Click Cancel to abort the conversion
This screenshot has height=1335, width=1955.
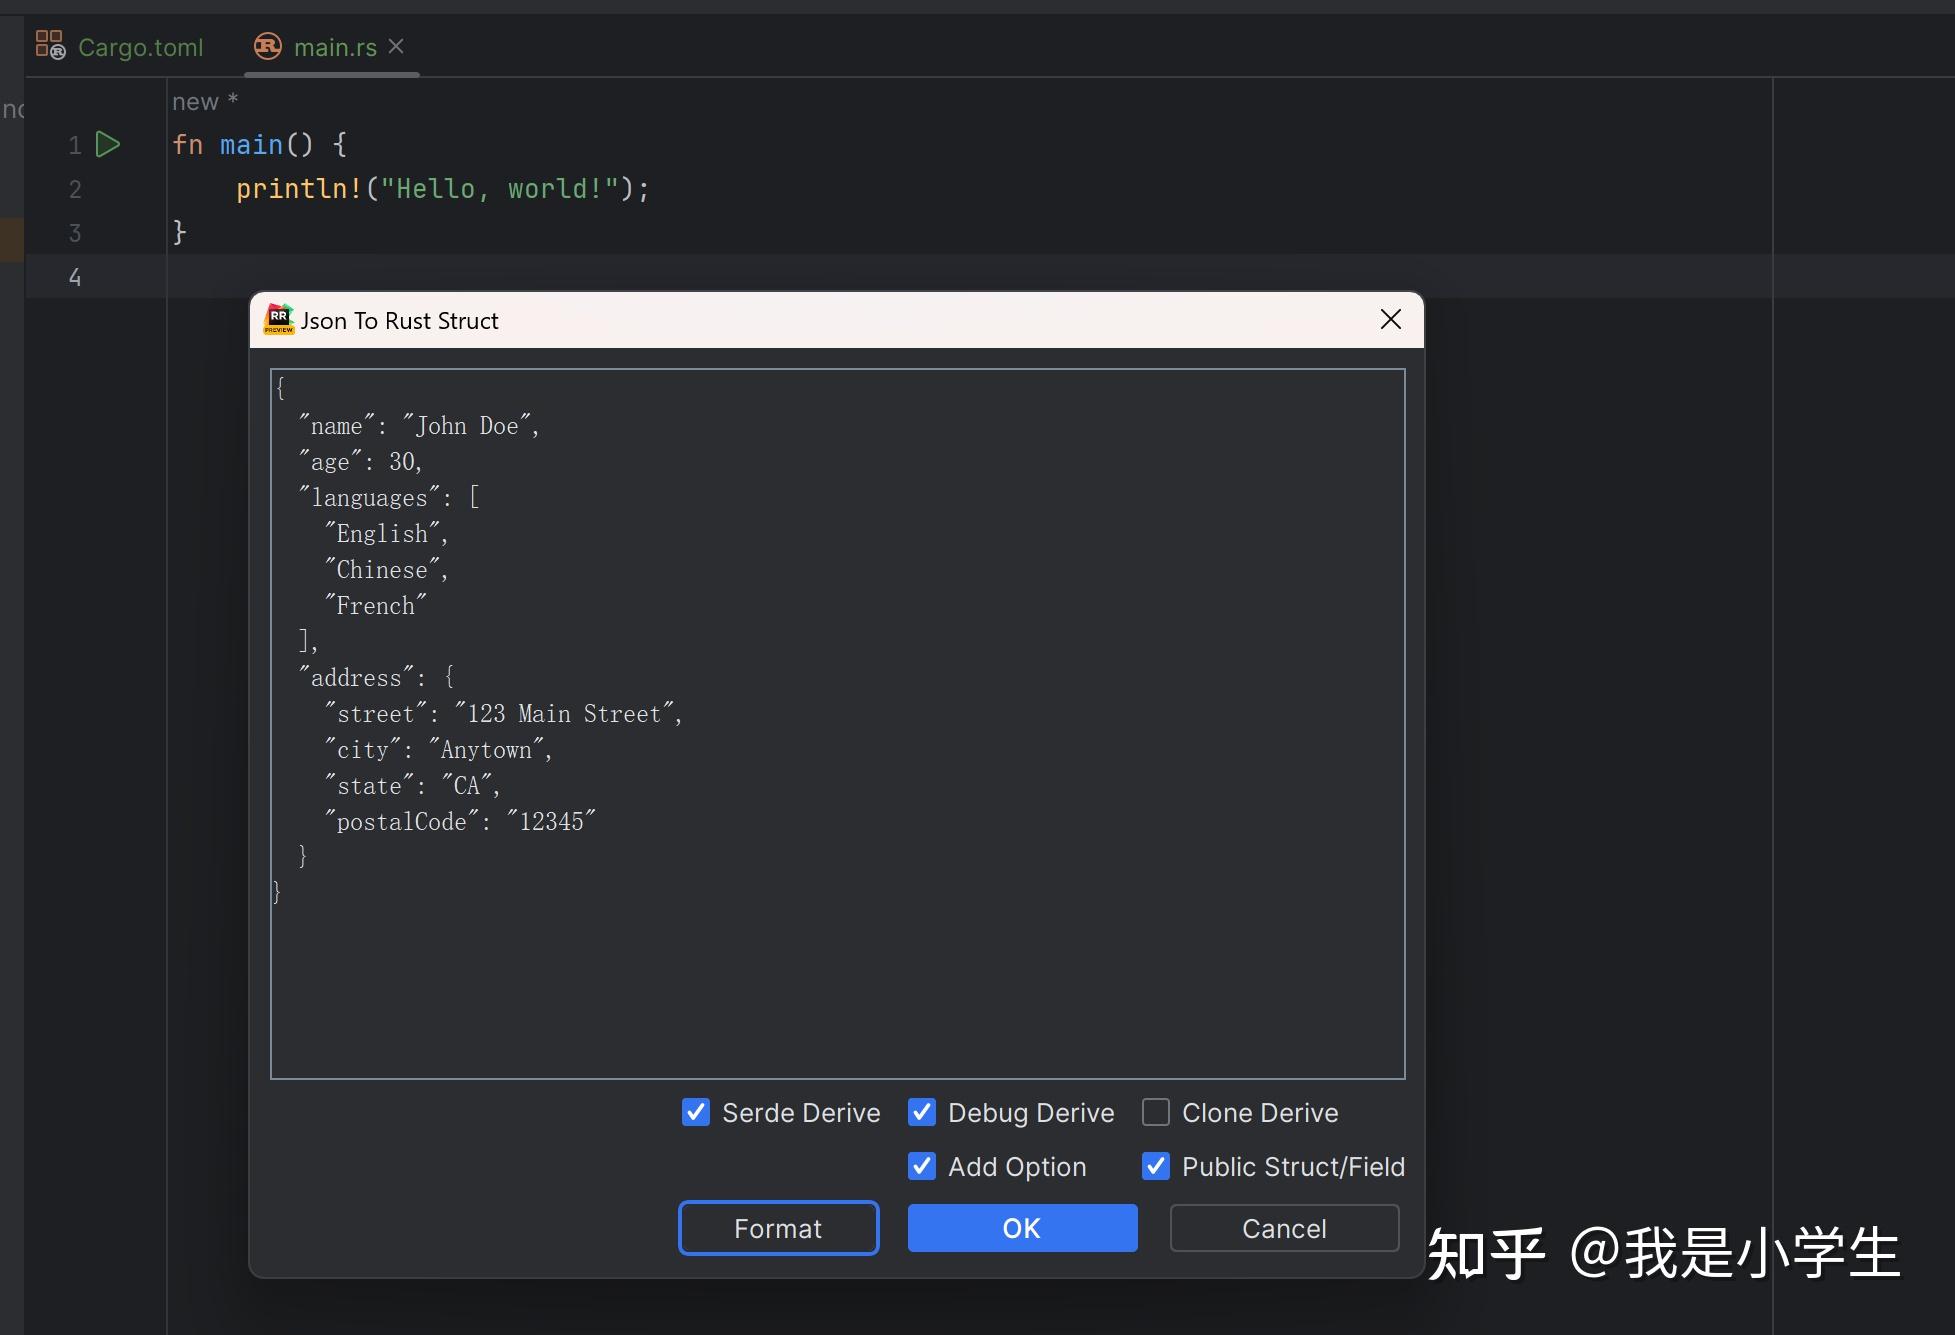point(1283,1228)
